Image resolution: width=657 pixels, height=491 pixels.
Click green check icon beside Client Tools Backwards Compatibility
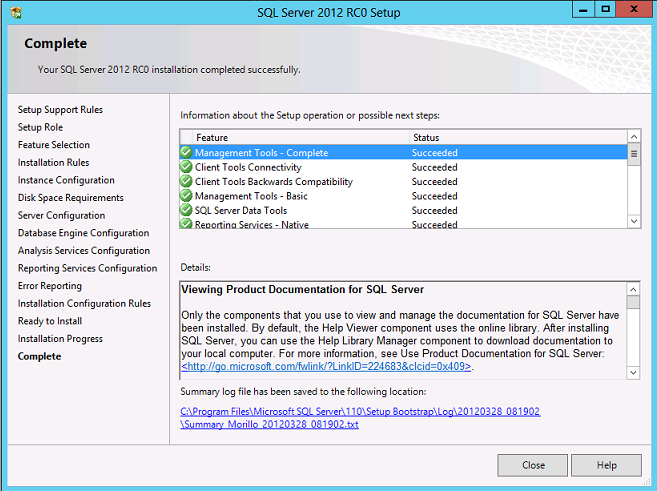pyautogui.click(x=186, y=181)
